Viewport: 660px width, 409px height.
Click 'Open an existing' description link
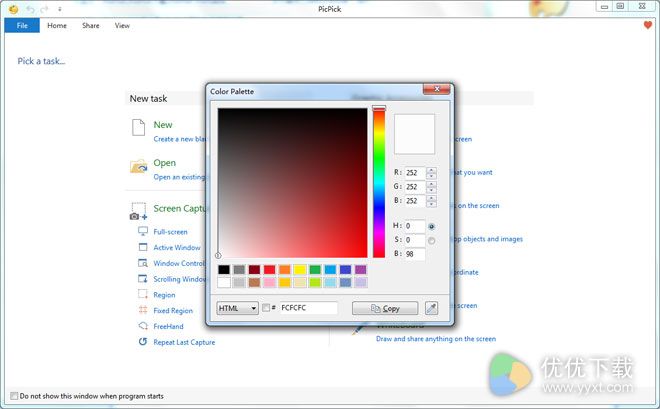(179, 177)
